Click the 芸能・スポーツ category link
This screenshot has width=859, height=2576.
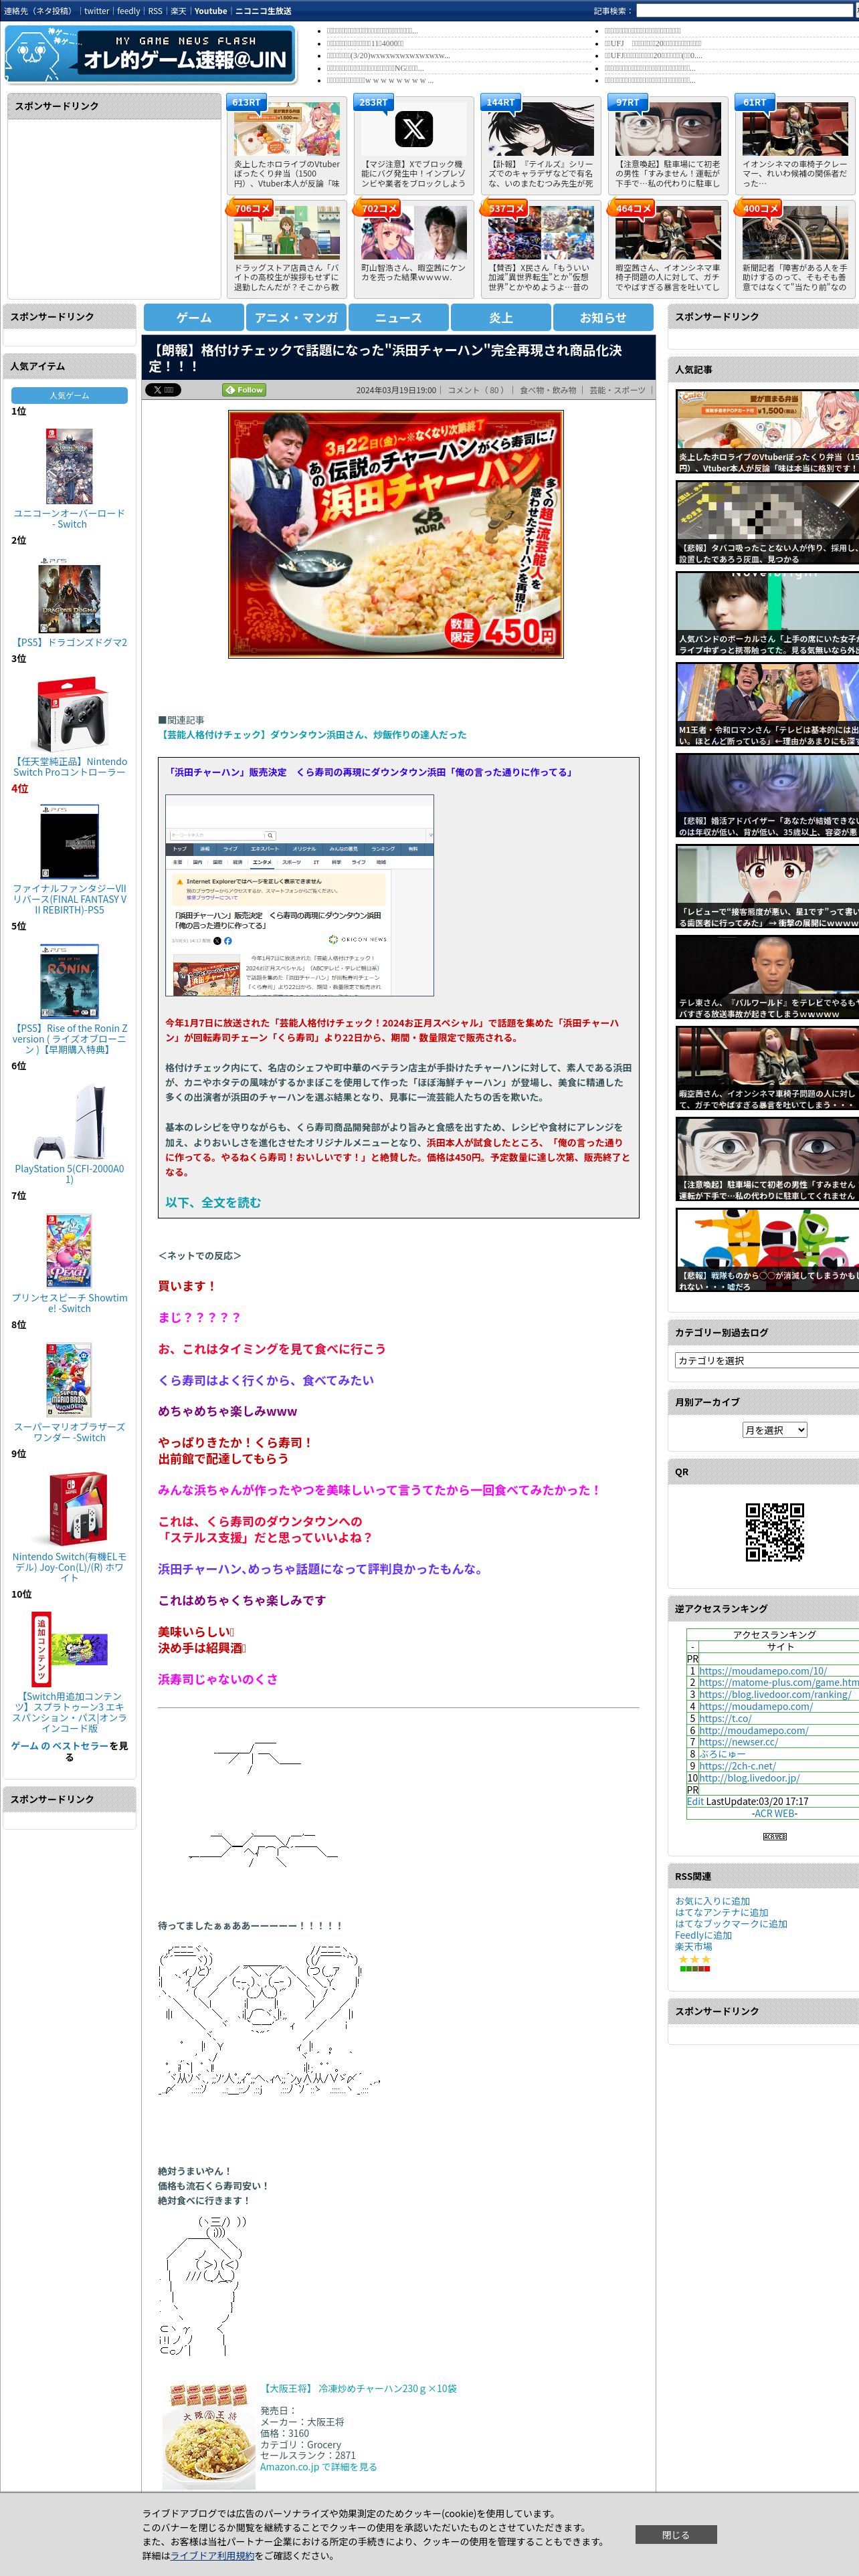pyautogui.click(x=618, y=390)
